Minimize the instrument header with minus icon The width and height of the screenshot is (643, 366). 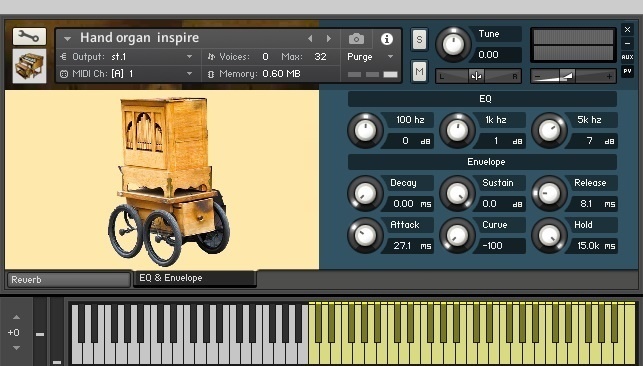627,43
